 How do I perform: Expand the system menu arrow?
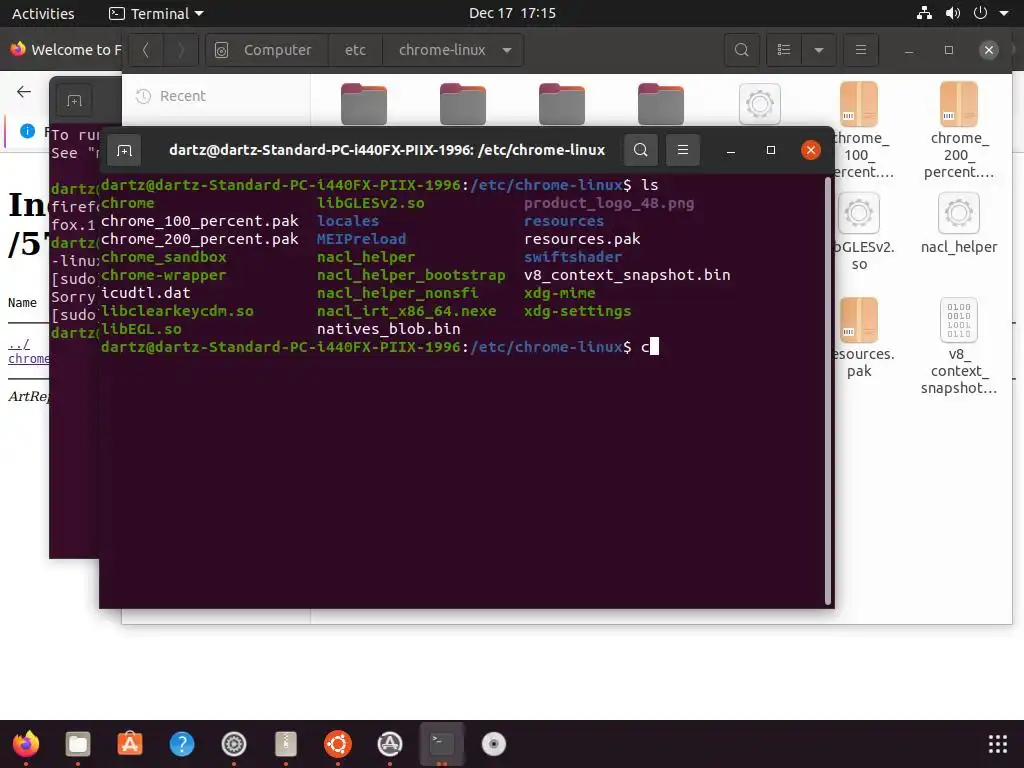[1004, 13]
